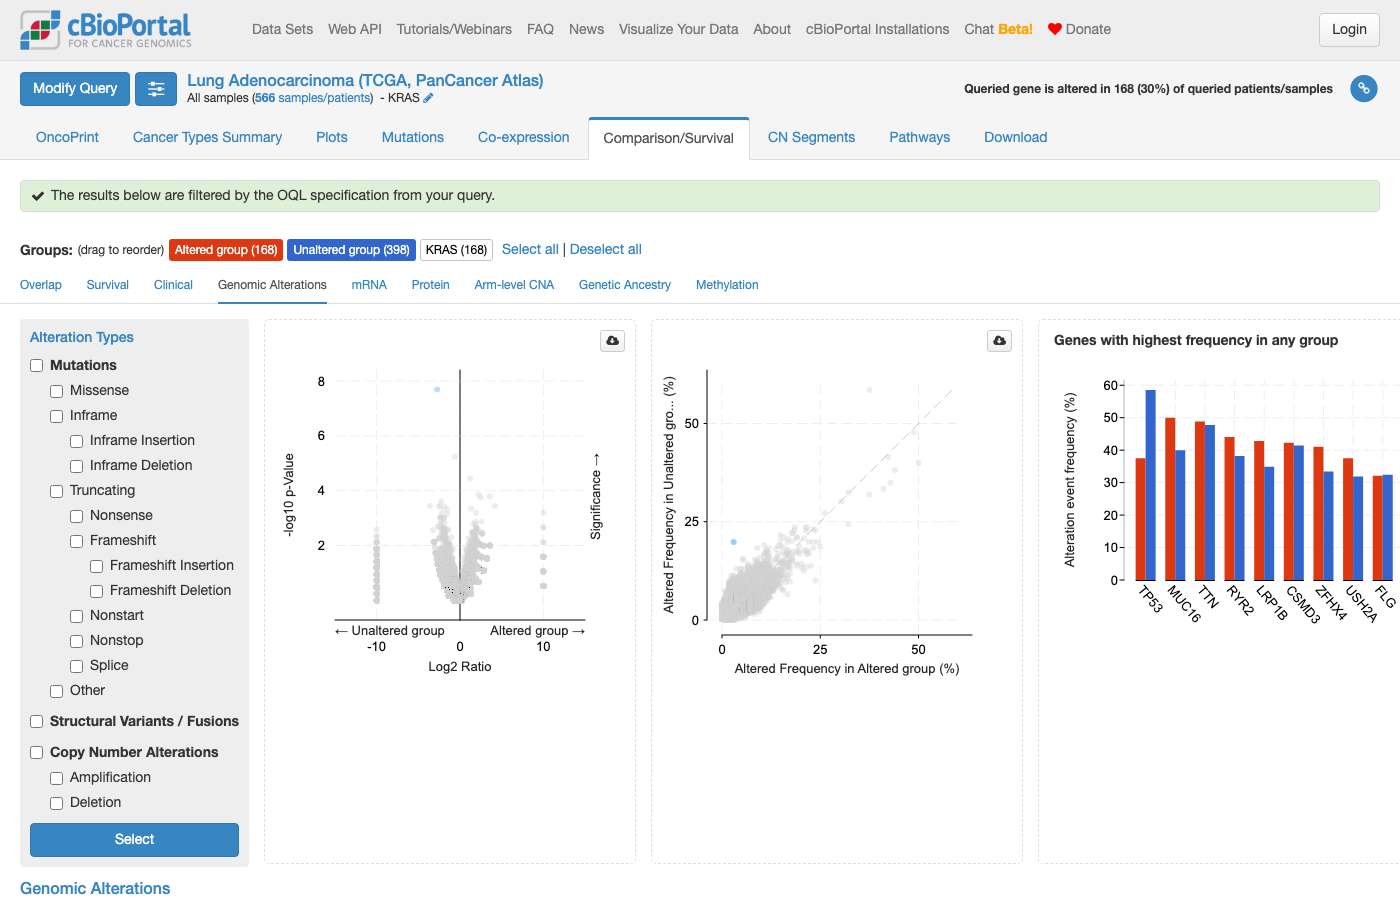Open the mRNA comparison sub-tab
This screenshot has height=900, width=1400.
[369, 285]
